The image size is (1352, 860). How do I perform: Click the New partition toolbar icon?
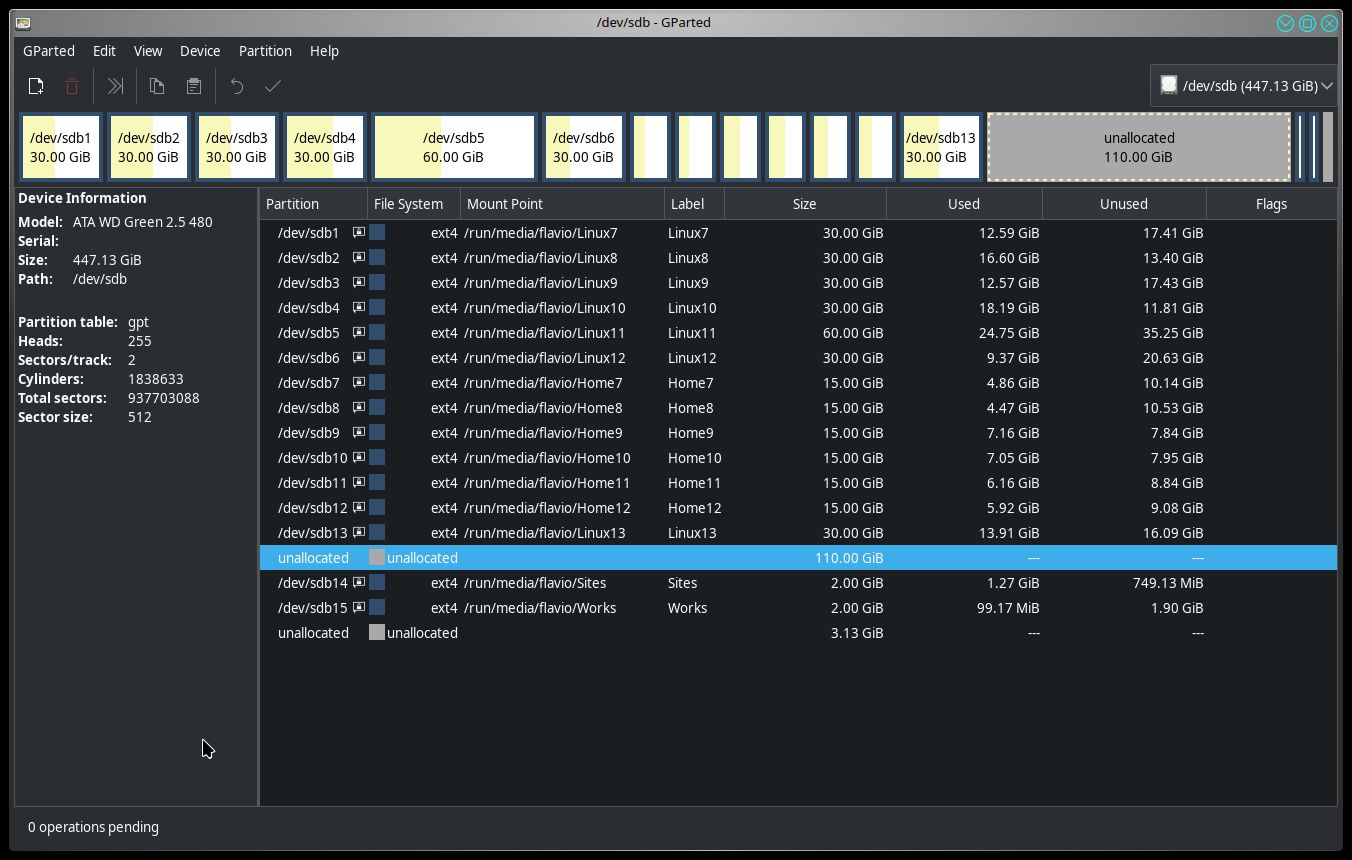coord(36,86)
